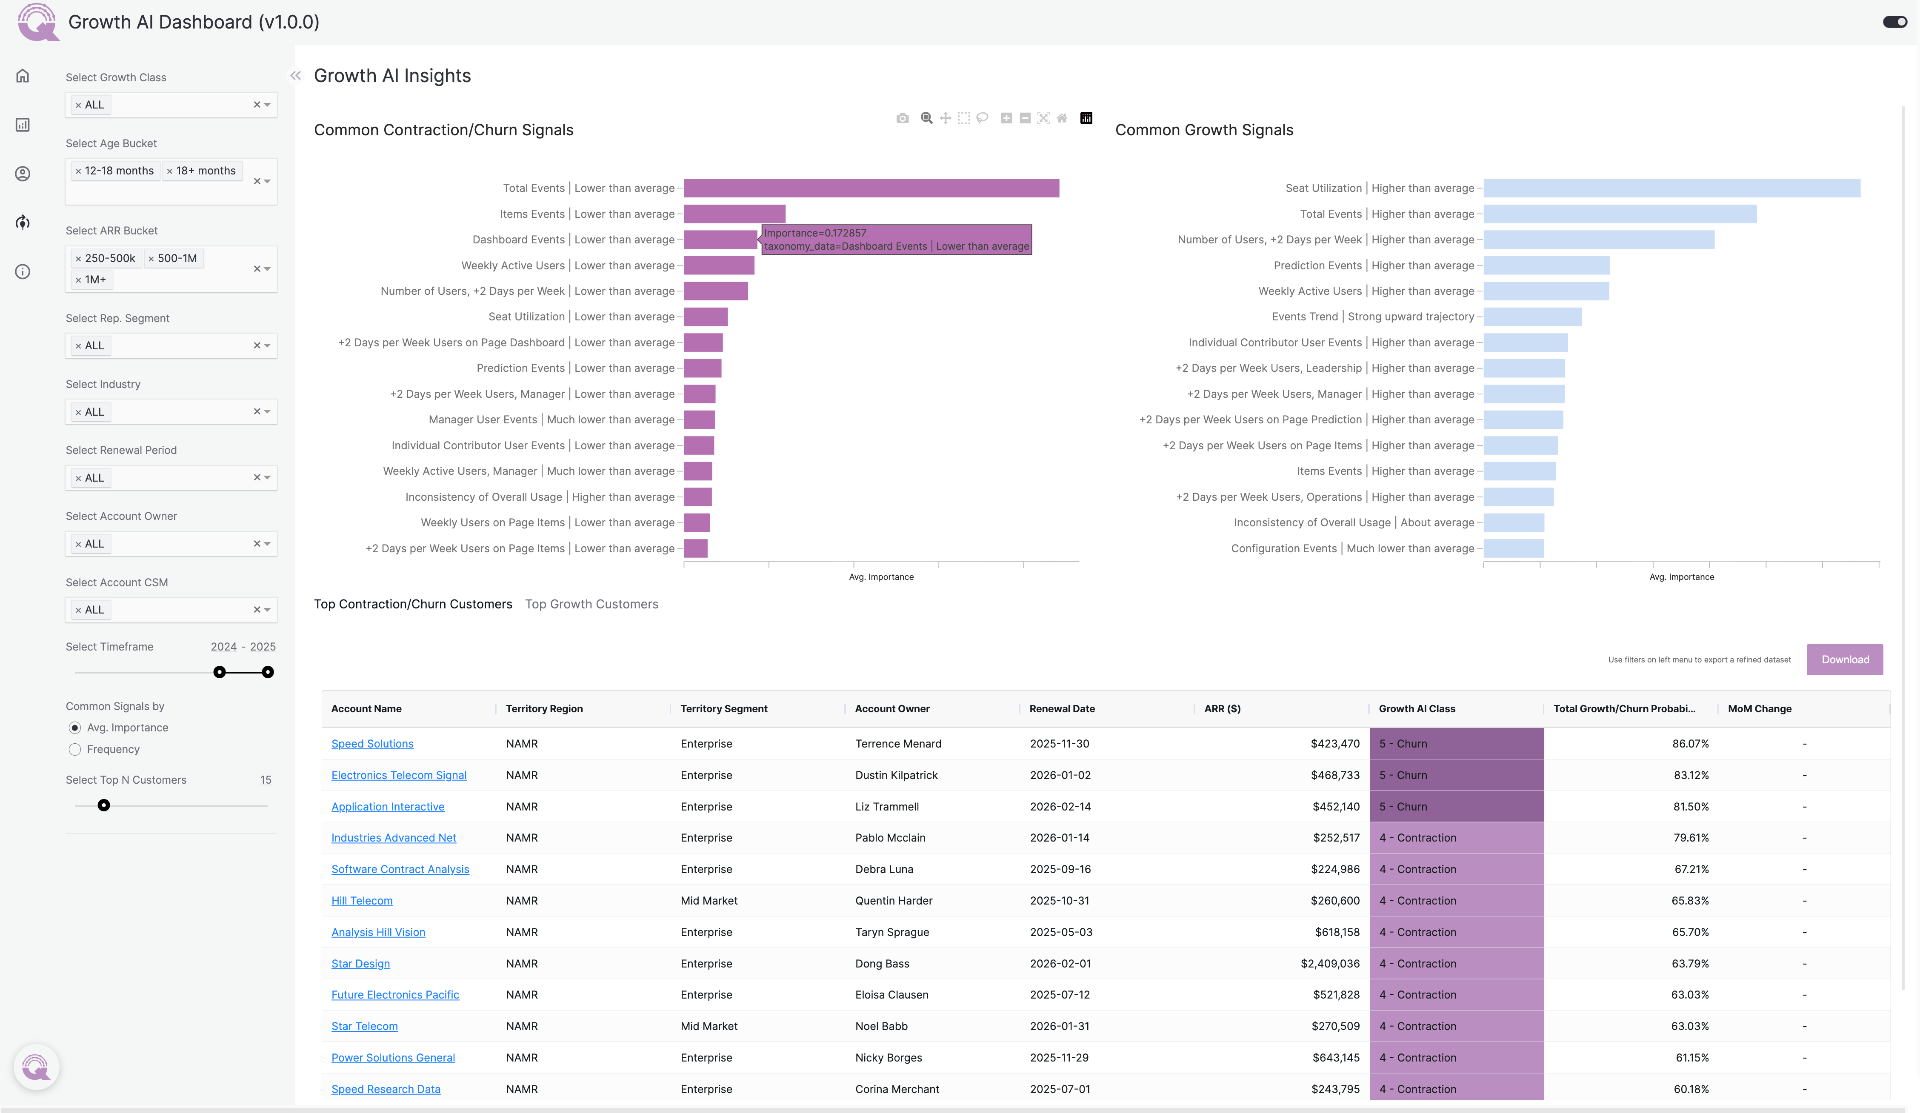This screenshot has width=1920, height=1113.
Task: Select the chart Box Select tool
Action: click(964, 118)
